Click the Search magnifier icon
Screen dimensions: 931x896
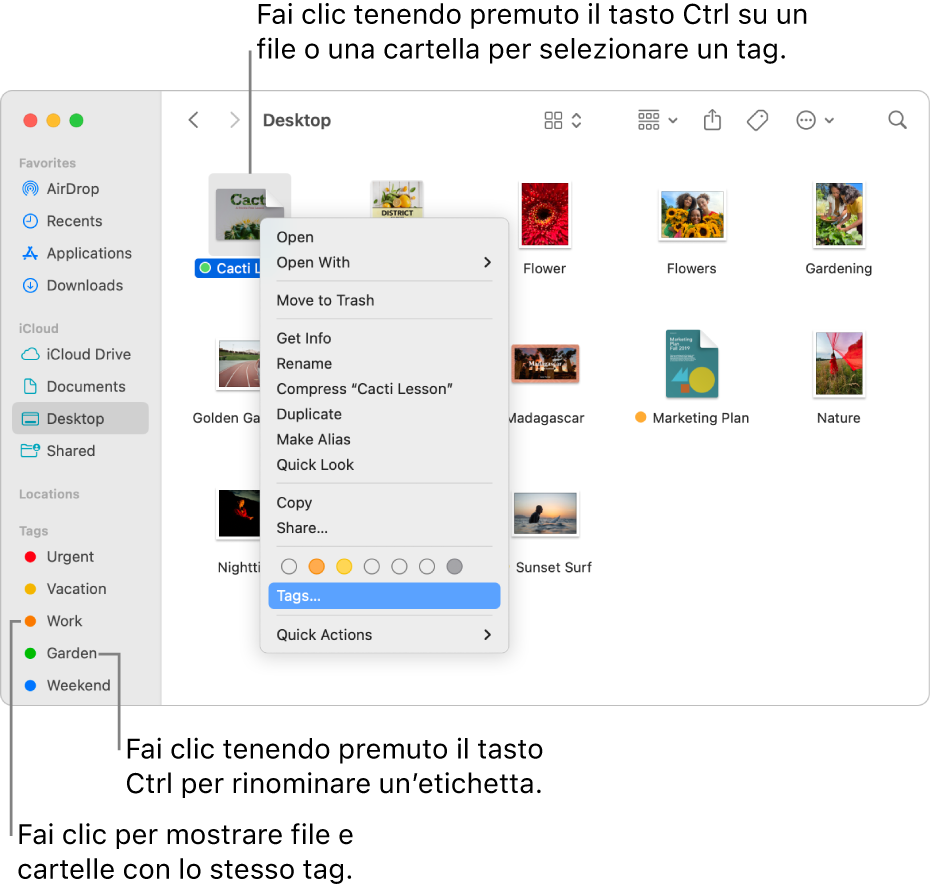coord(897,120)
